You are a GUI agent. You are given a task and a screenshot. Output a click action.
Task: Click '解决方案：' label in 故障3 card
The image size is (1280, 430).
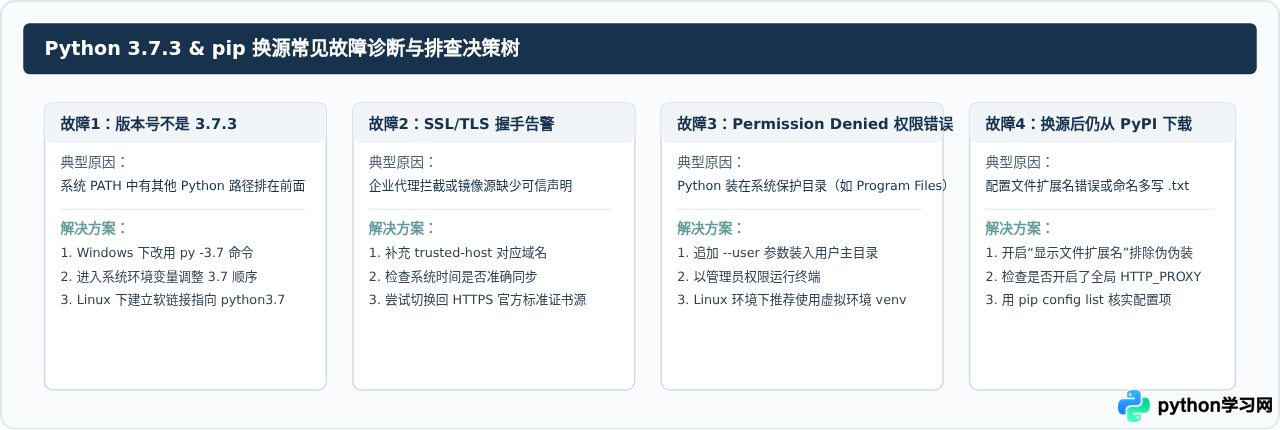[710, 229]
